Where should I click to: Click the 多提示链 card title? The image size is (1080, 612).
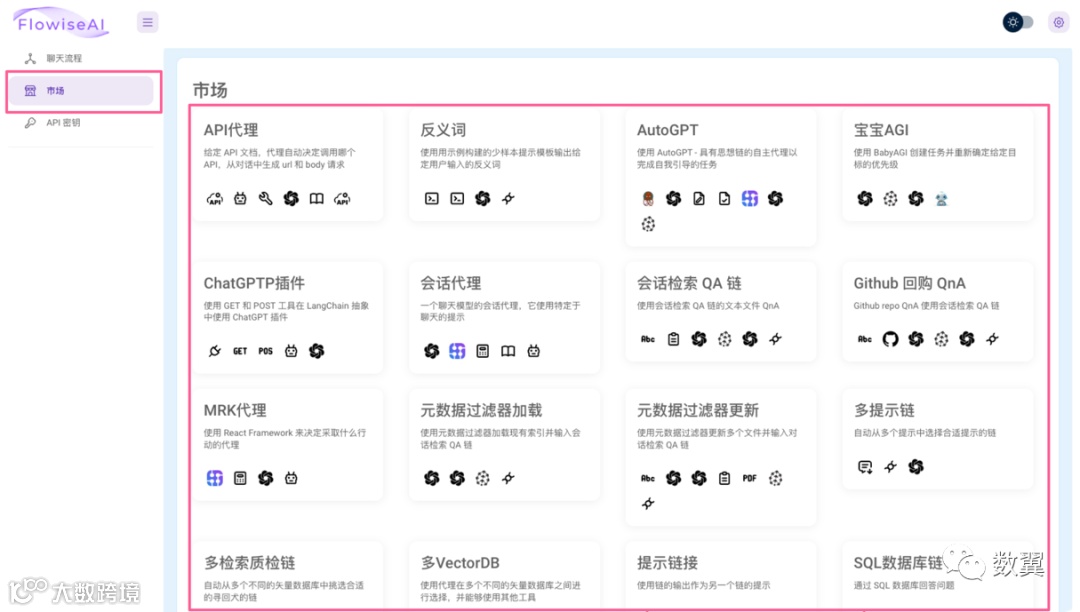pos(884,410)
